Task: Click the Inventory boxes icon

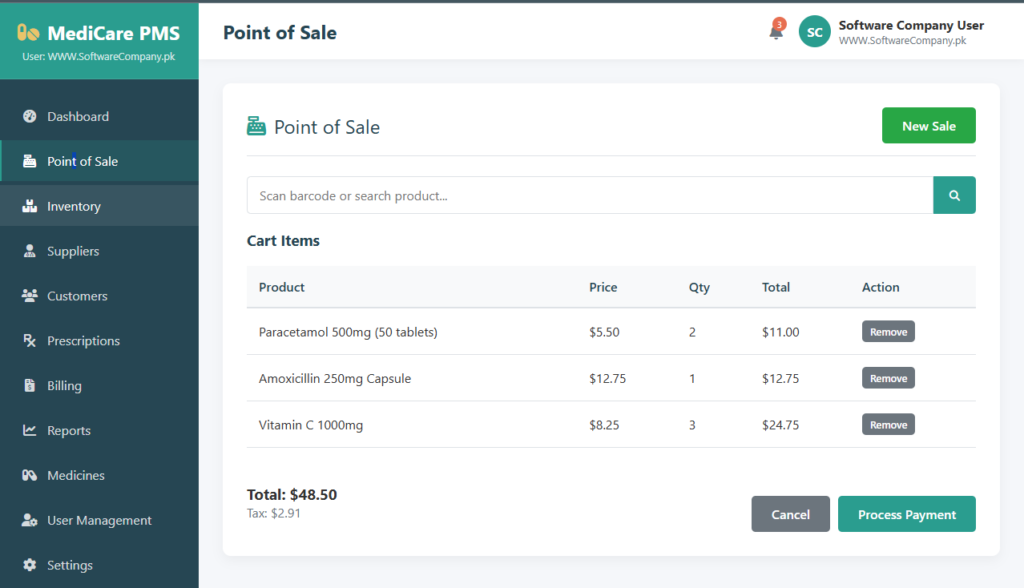Action: click(29, 206)
